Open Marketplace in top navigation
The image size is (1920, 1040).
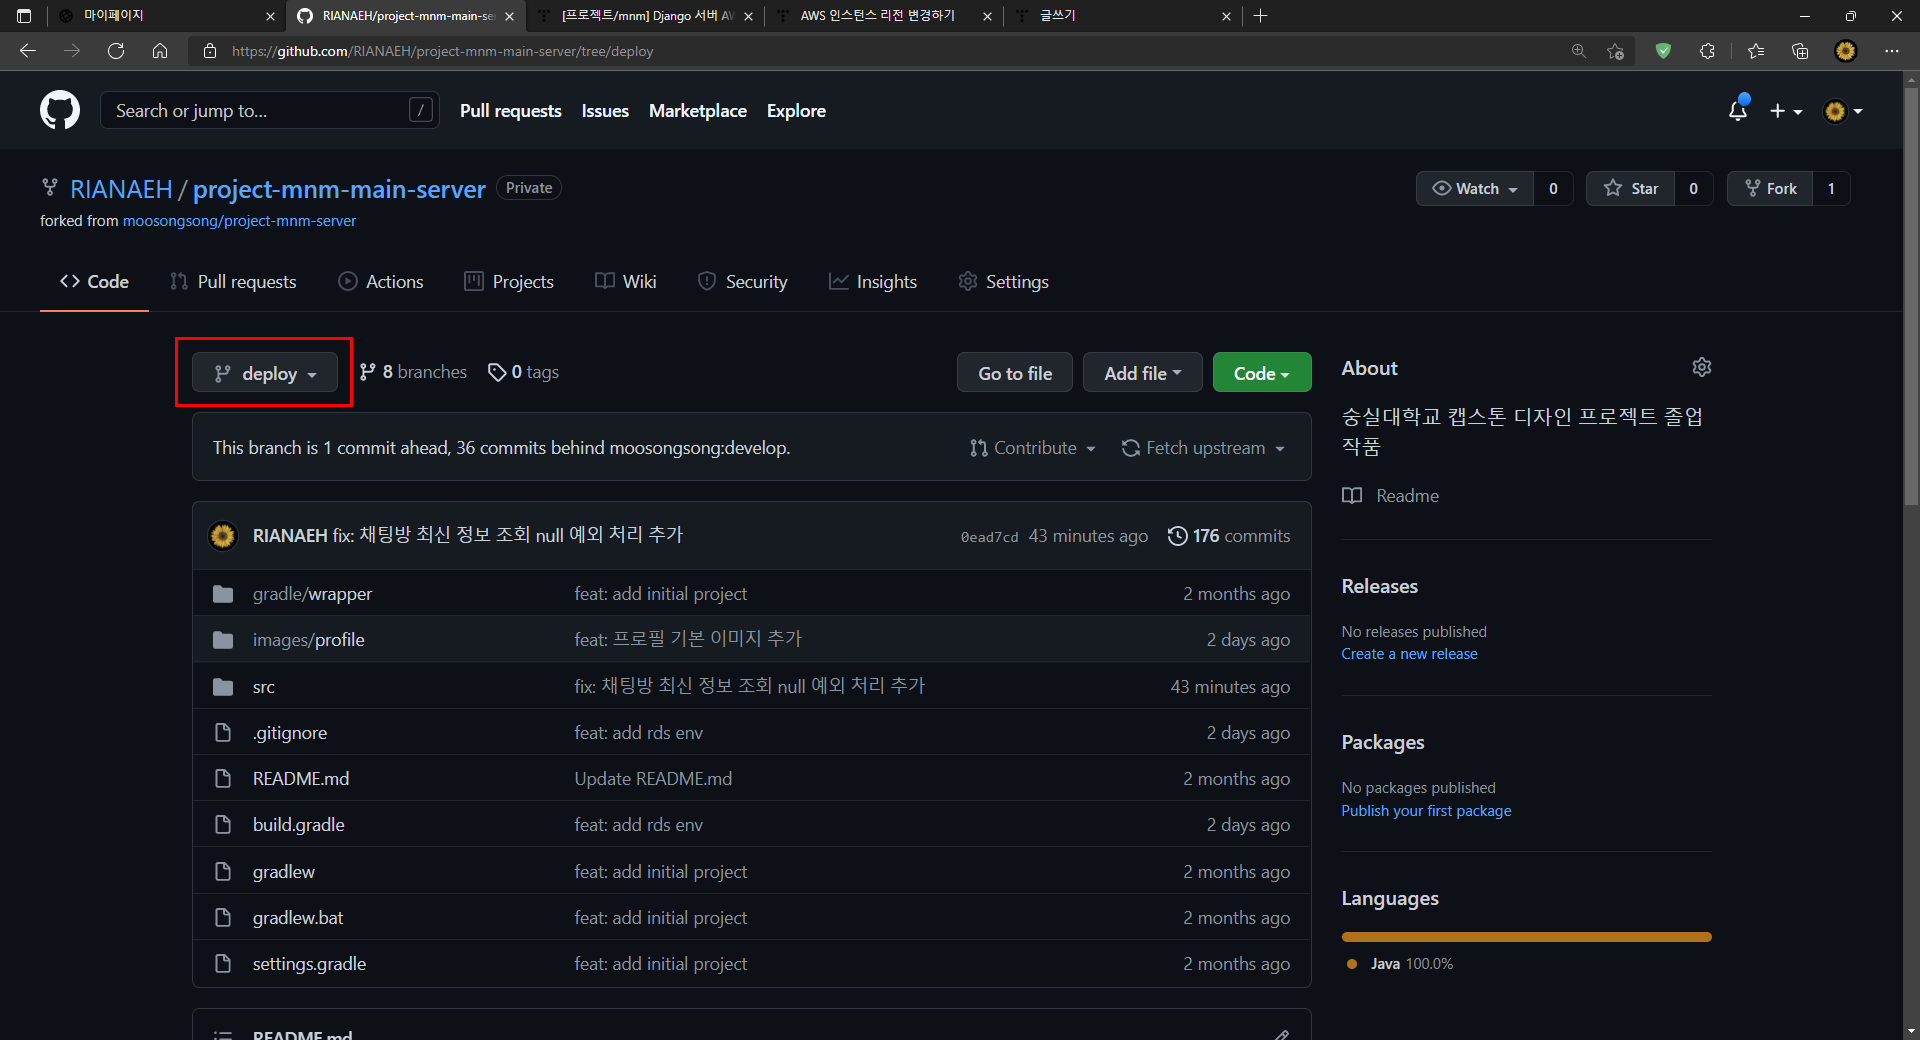click(x=698, y=111)
